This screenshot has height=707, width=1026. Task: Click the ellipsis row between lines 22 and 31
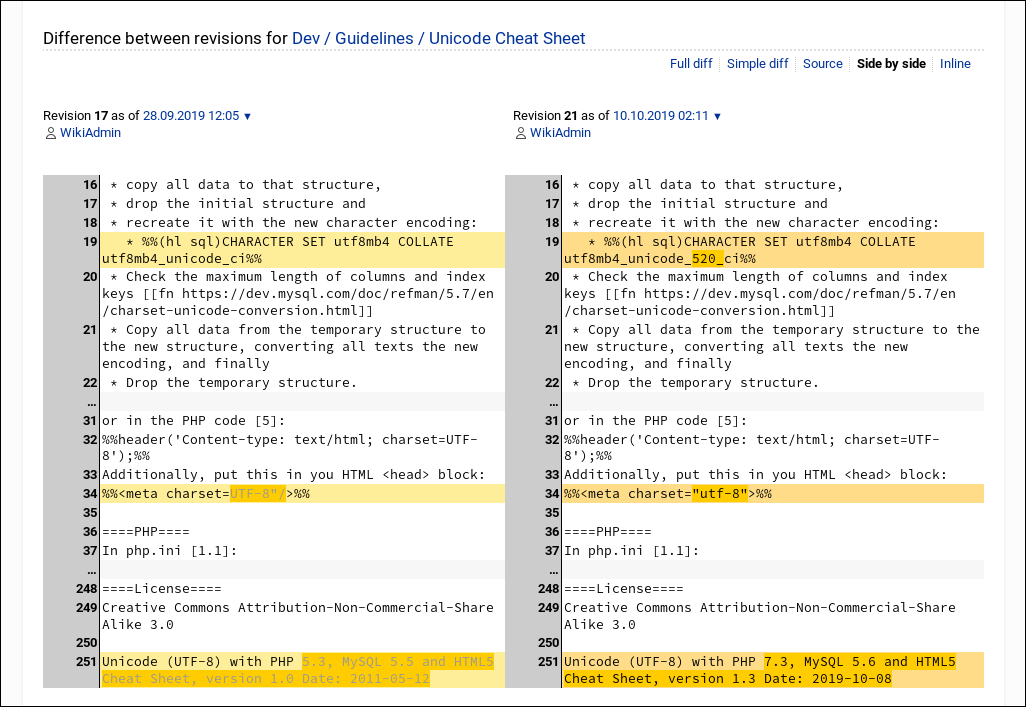click(91, 401)
